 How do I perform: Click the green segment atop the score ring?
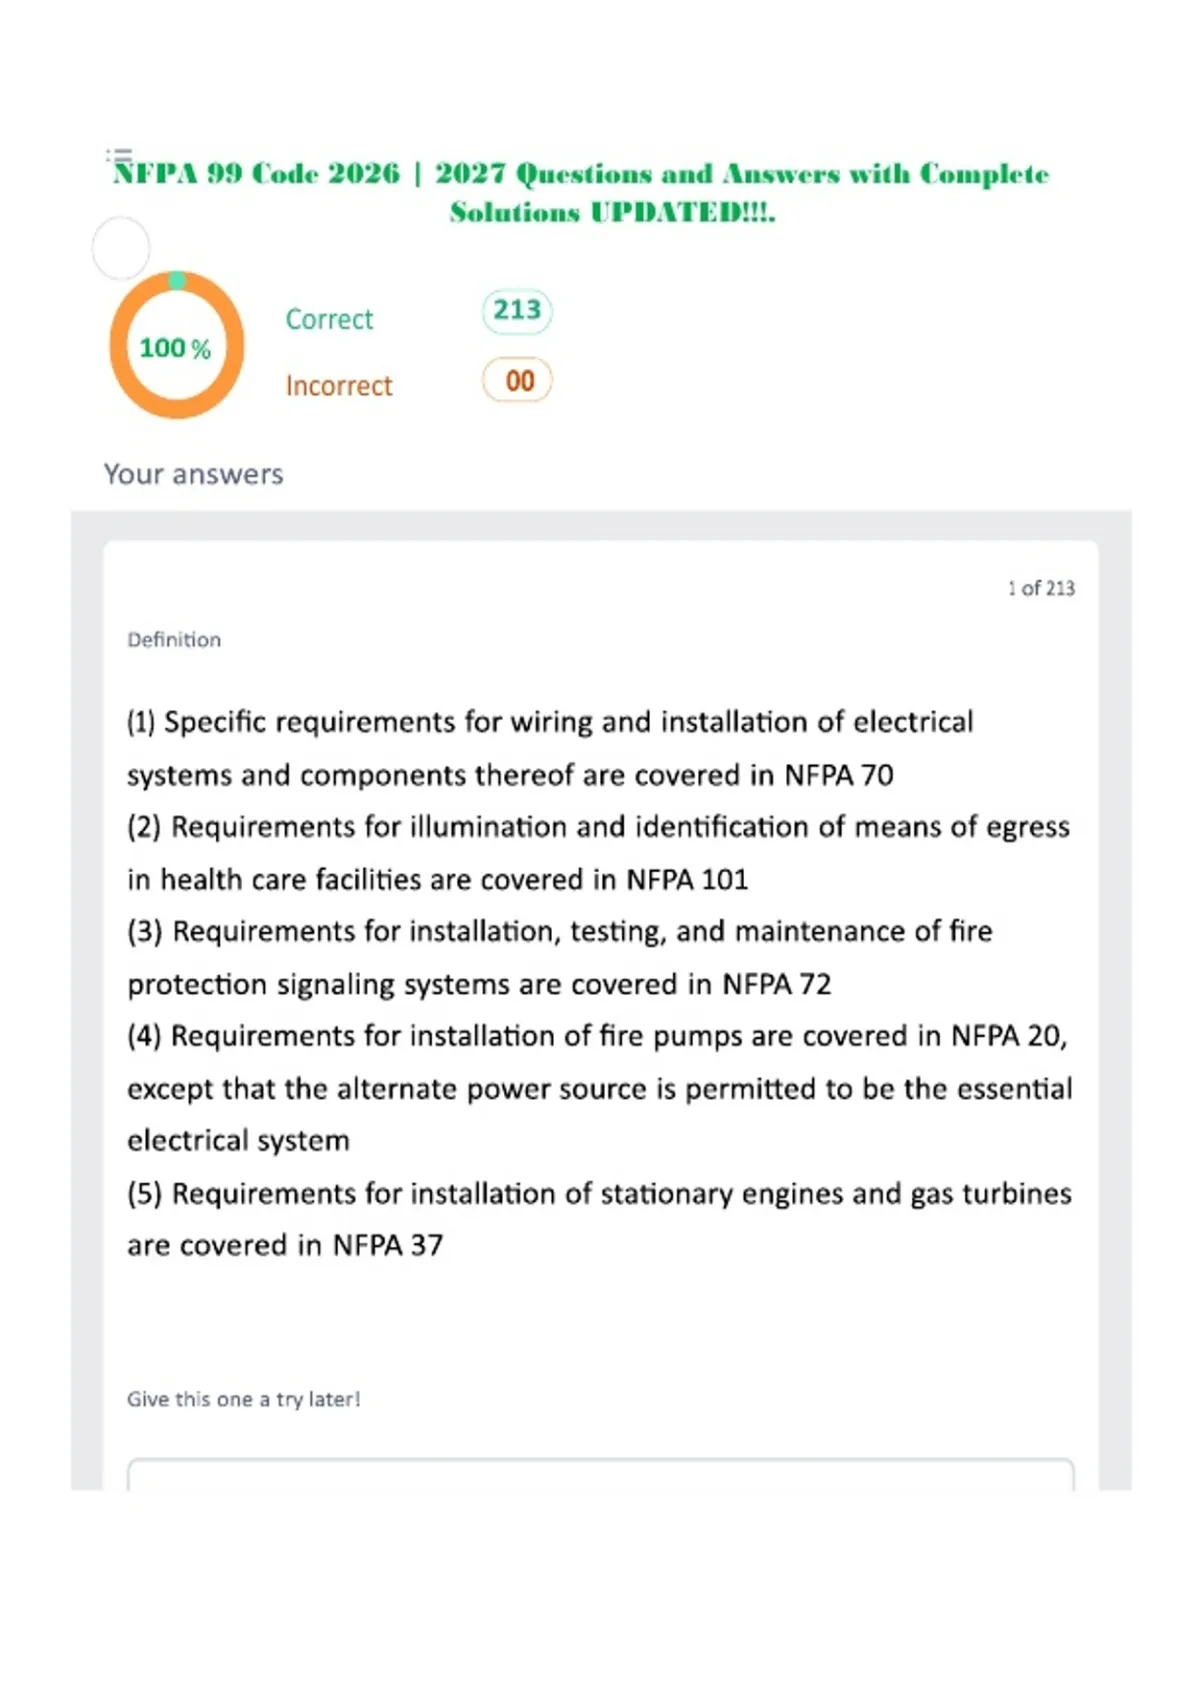(177, 280)
